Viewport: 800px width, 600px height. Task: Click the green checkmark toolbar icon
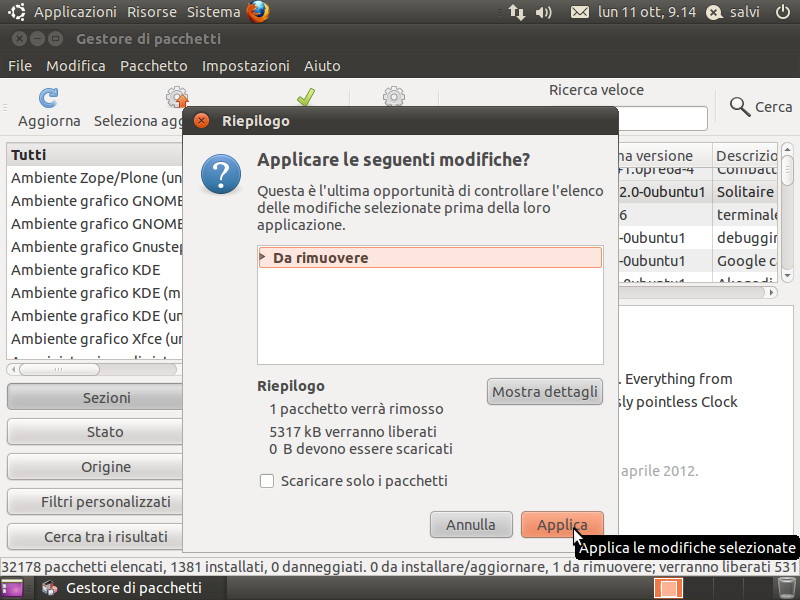306,97
